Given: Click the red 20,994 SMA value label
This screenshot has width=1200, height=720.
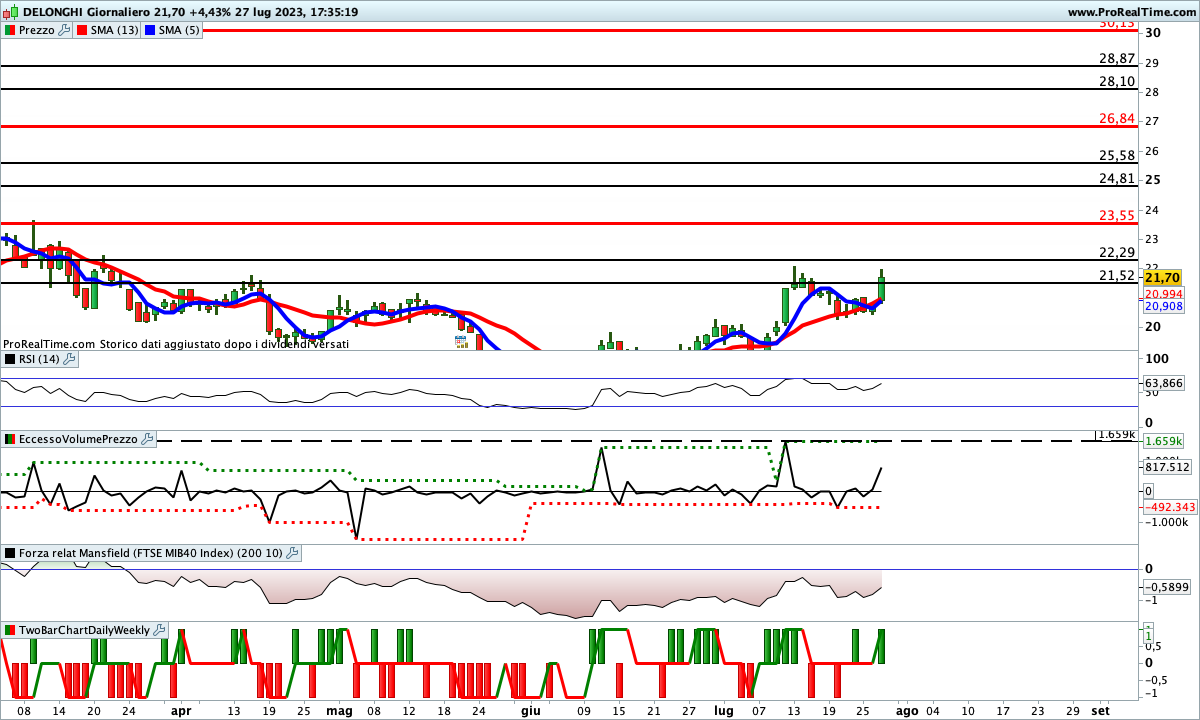Looking at the screenshot, I should 1164,294.
